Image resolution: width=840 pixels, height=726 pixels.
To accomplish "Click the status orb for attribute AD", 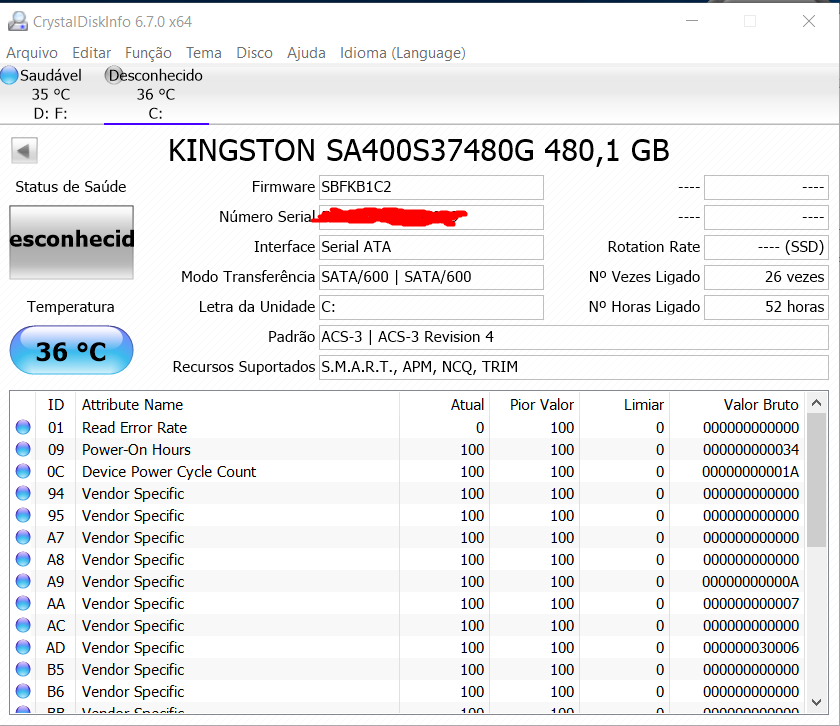I will (x=23, y=647).
